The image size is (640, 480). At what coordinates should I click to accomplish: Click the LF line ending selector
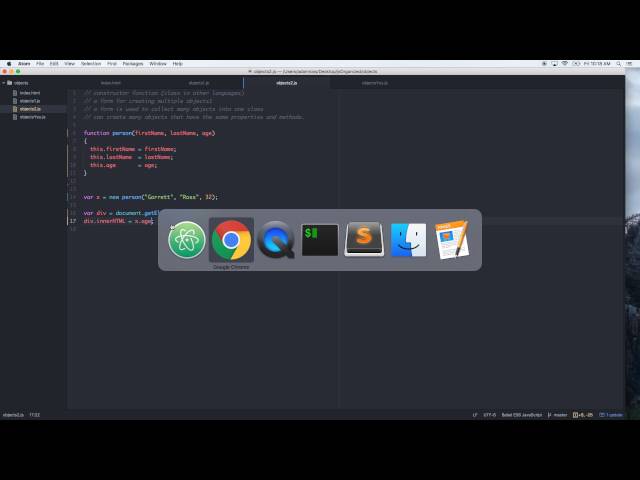click(475, 415)
